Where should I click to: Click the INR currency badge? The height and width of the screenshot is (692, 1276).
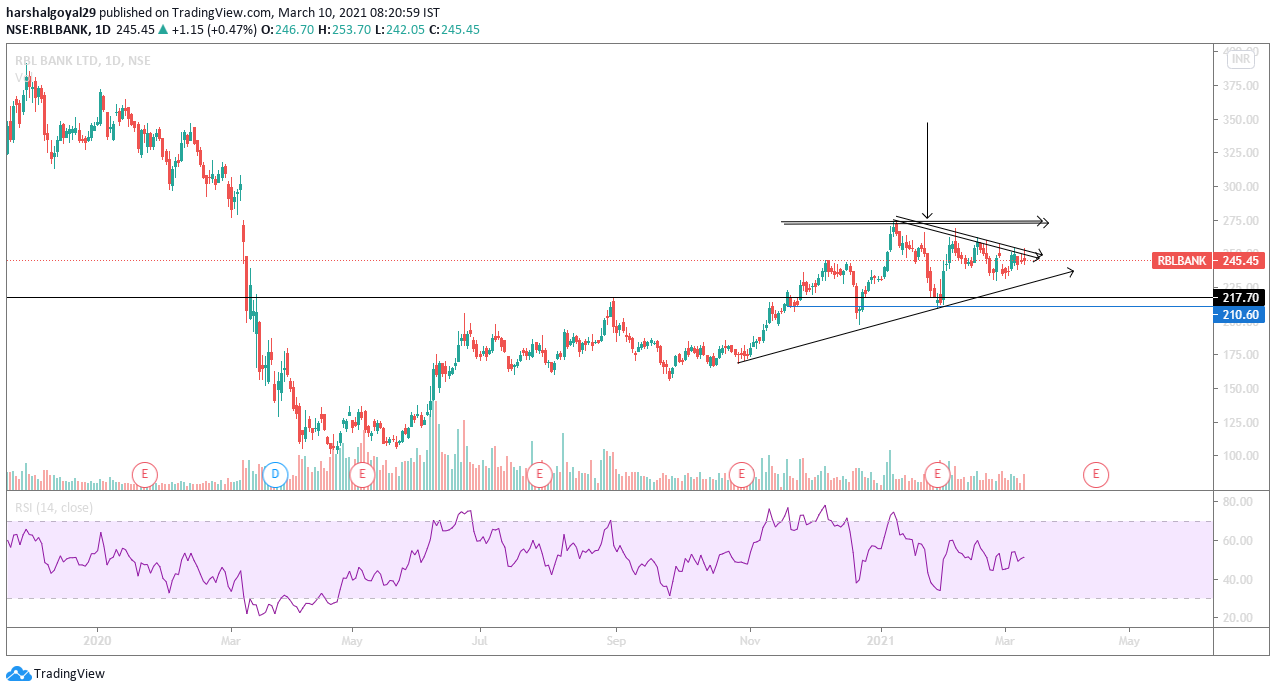coord(1241,60)
